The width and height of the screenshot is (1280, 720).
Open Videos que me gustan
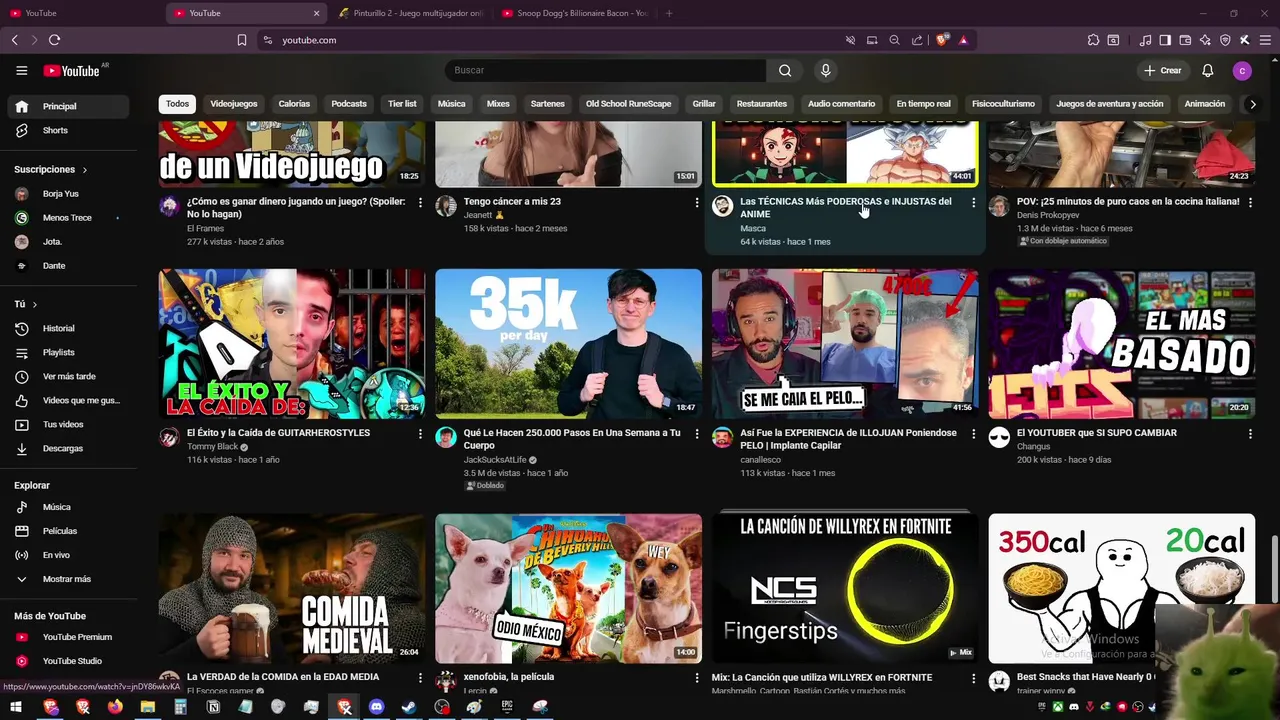68,400
